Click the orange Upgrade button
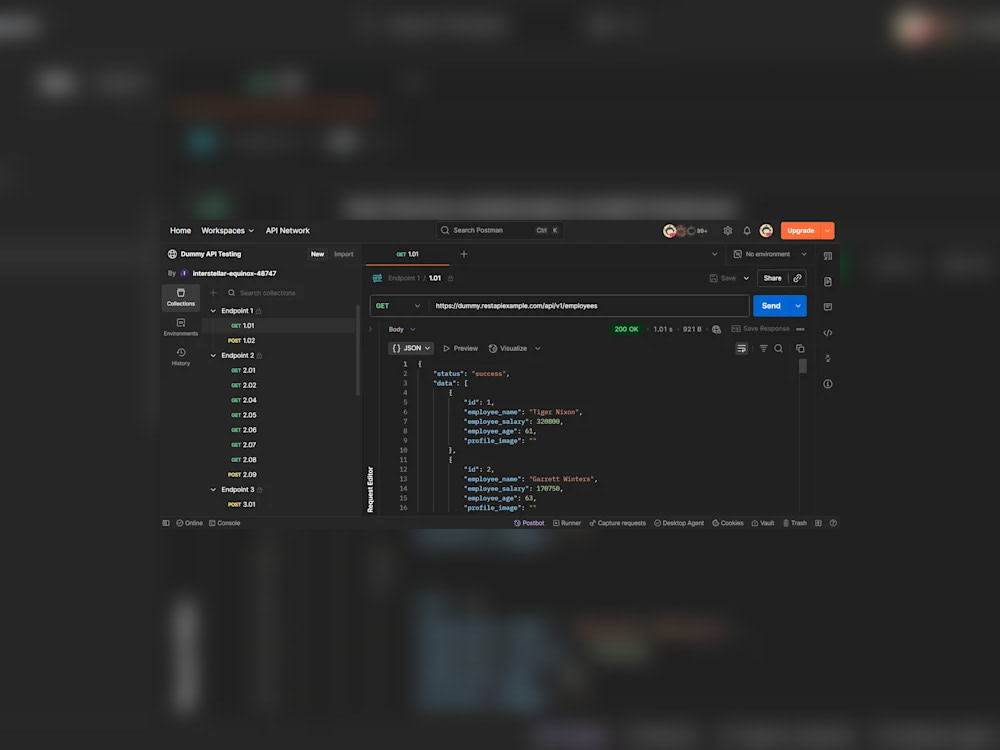Viewport: 1000px width, 750px height. coord(800,231)
